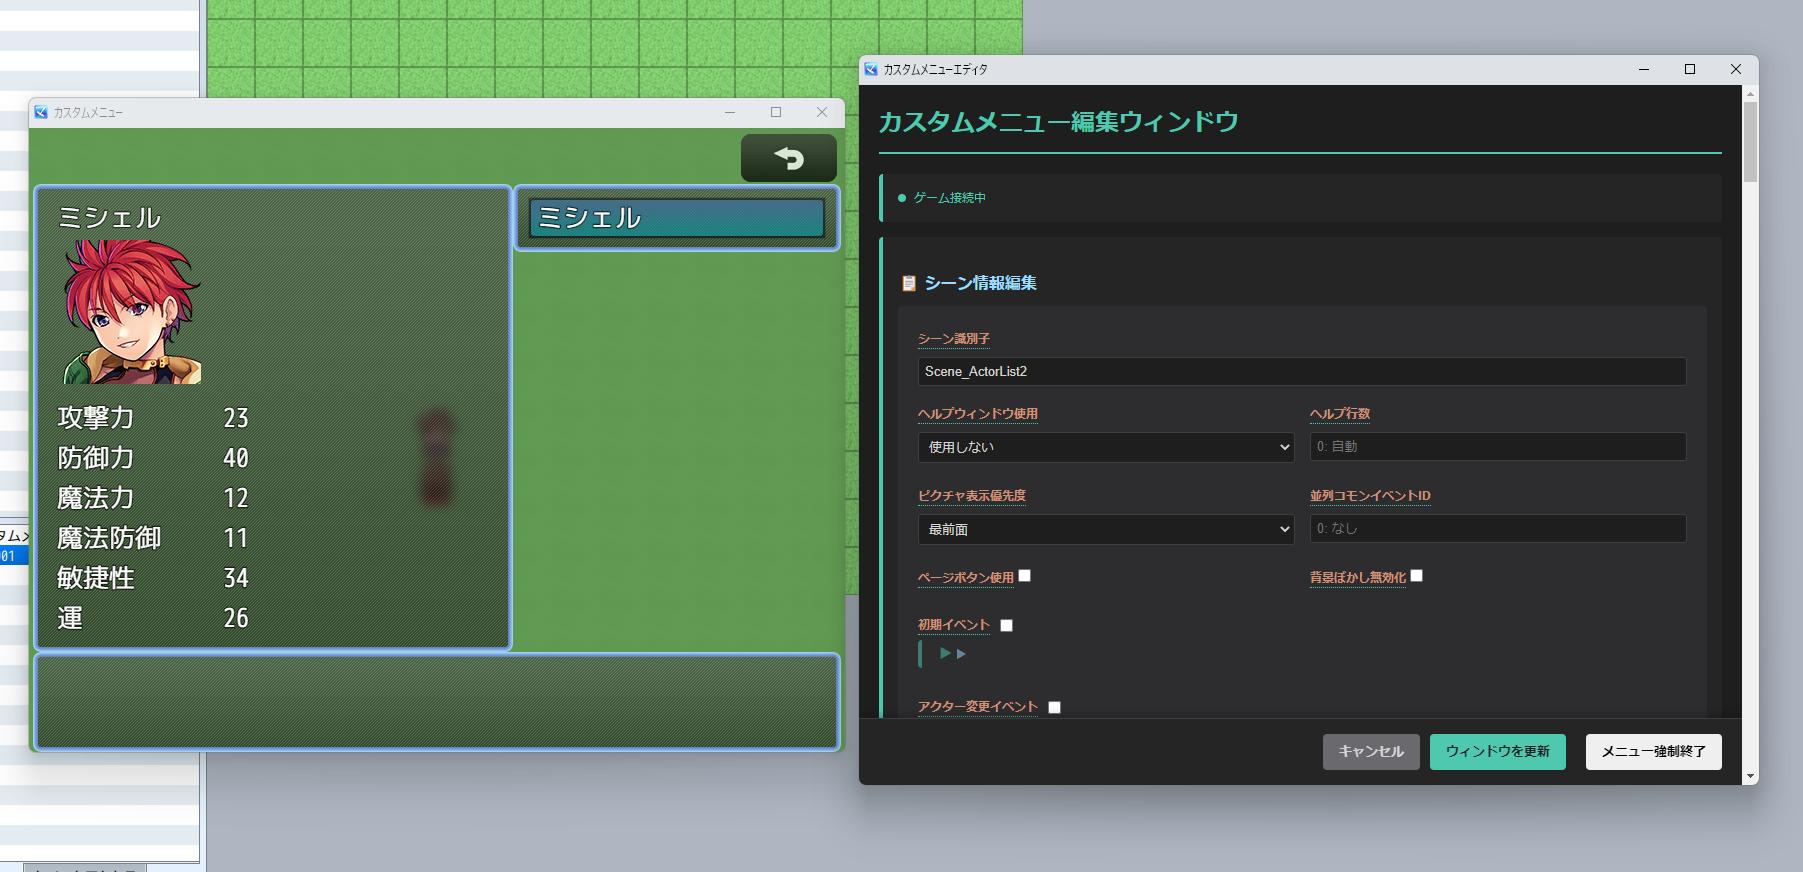Select ミシェル in the actor list
This screenshot has height=872, width=1803.
(x=676, y=218)
